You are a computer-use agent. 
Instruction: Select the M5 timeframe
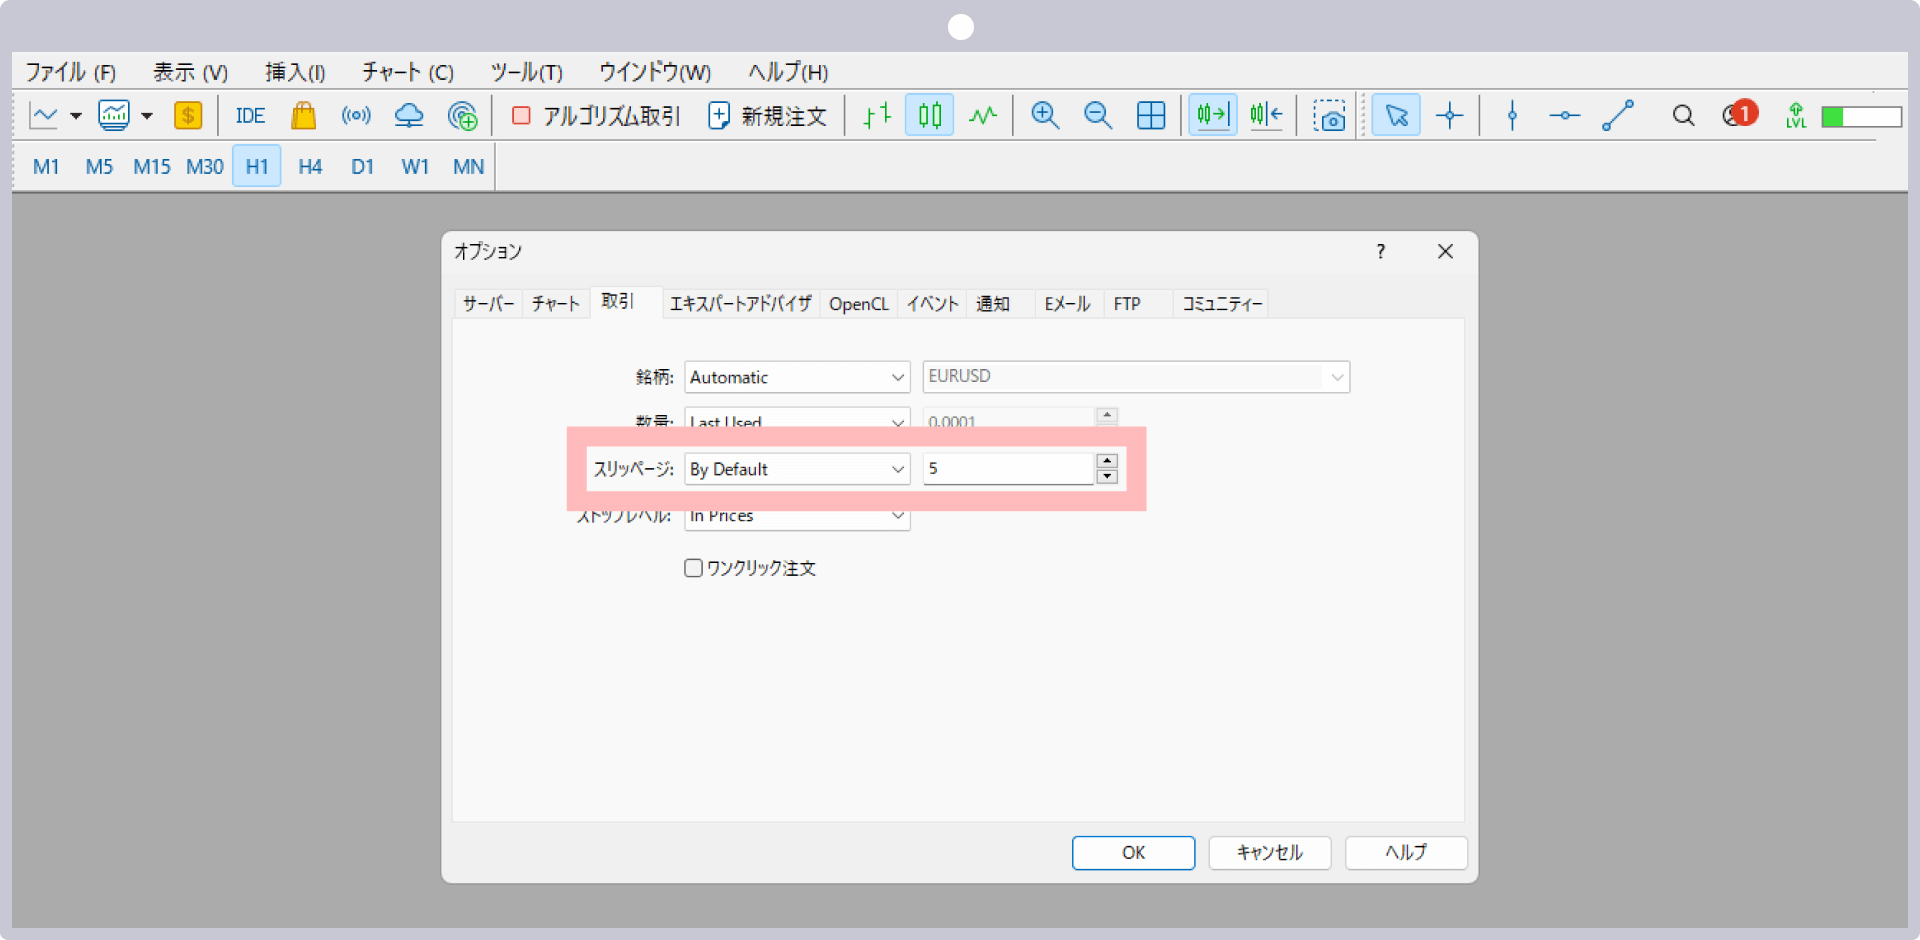pyautogui.click(x=99, y=167)
